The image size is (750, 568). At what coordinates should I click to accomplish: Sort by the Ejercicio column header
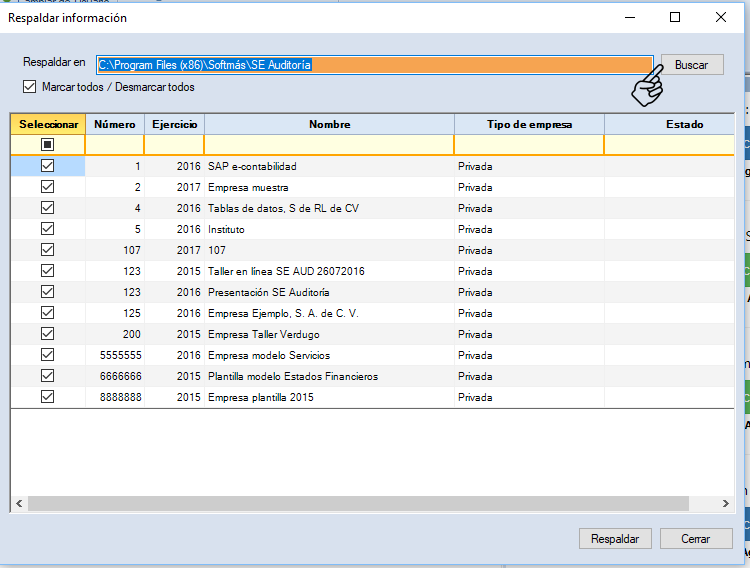[174, 124]
